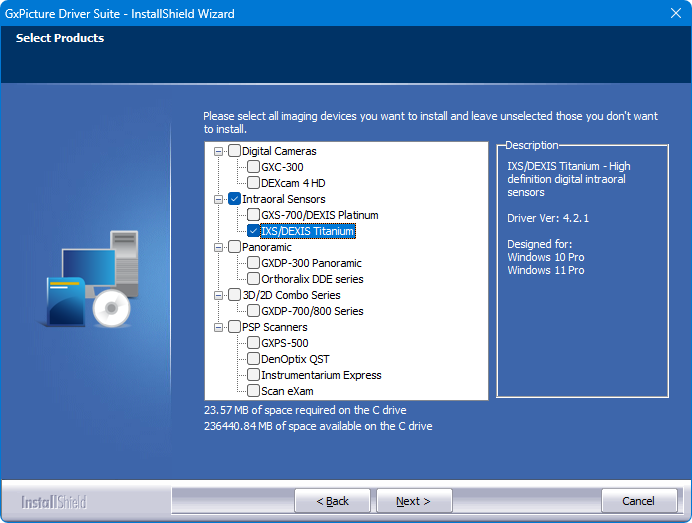Image resolution: width=692 pixels, height=523 pixels.
Task: Collapse the Digital Cameras tree node
Action: tap(219, 151)
